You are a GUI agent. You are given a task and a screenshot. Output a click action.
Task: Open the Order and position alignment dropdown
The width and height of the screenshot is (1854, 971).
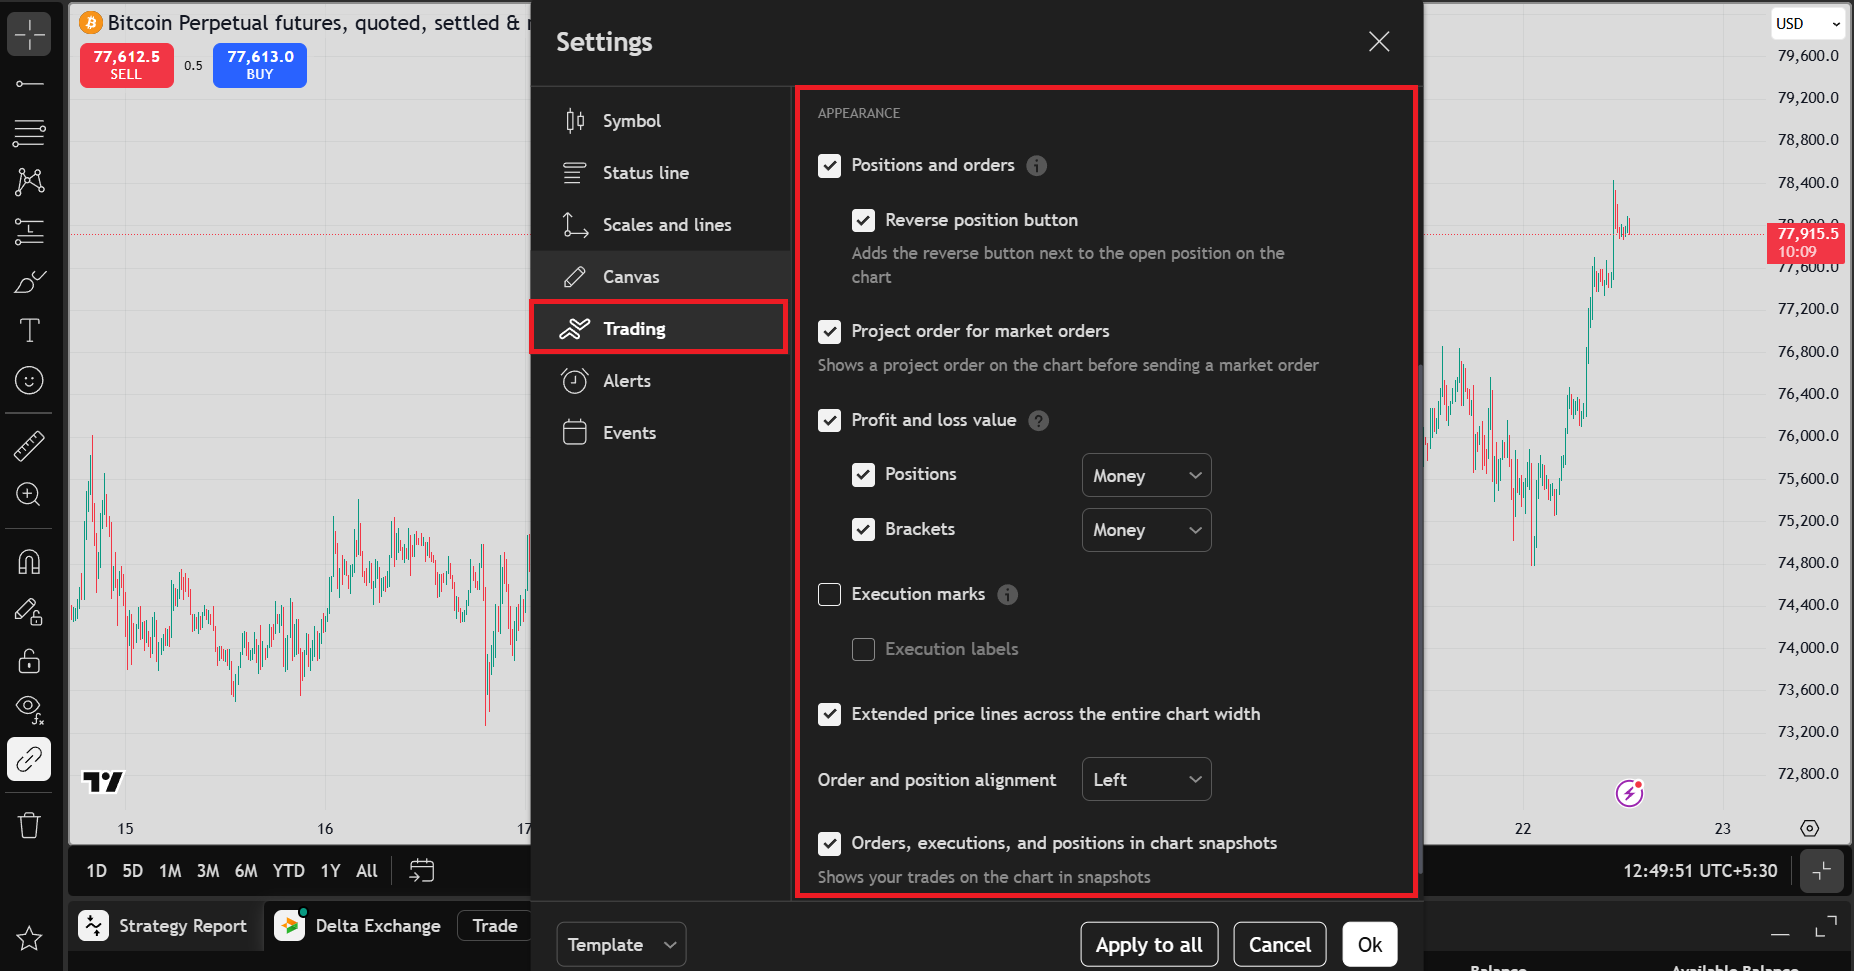1146,779
